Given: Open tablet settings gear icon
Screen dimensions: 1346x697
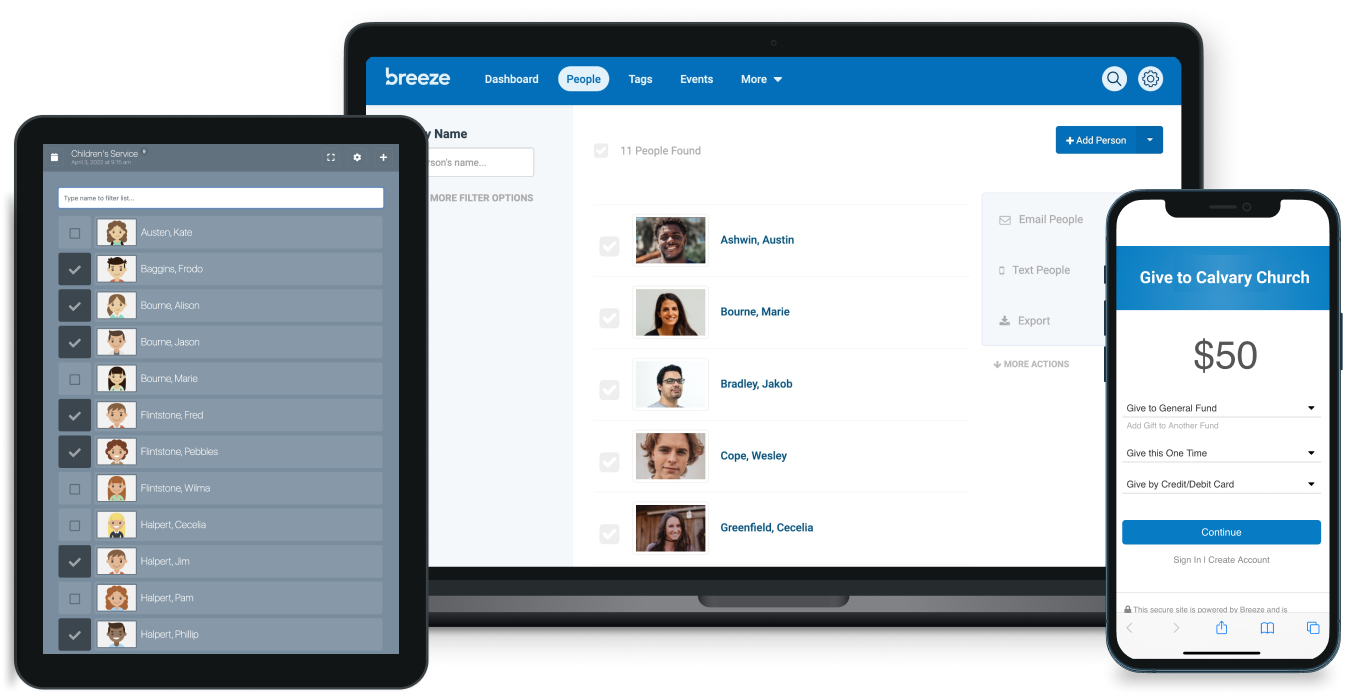Looking at the screenshot, I should tap(357, 158).
